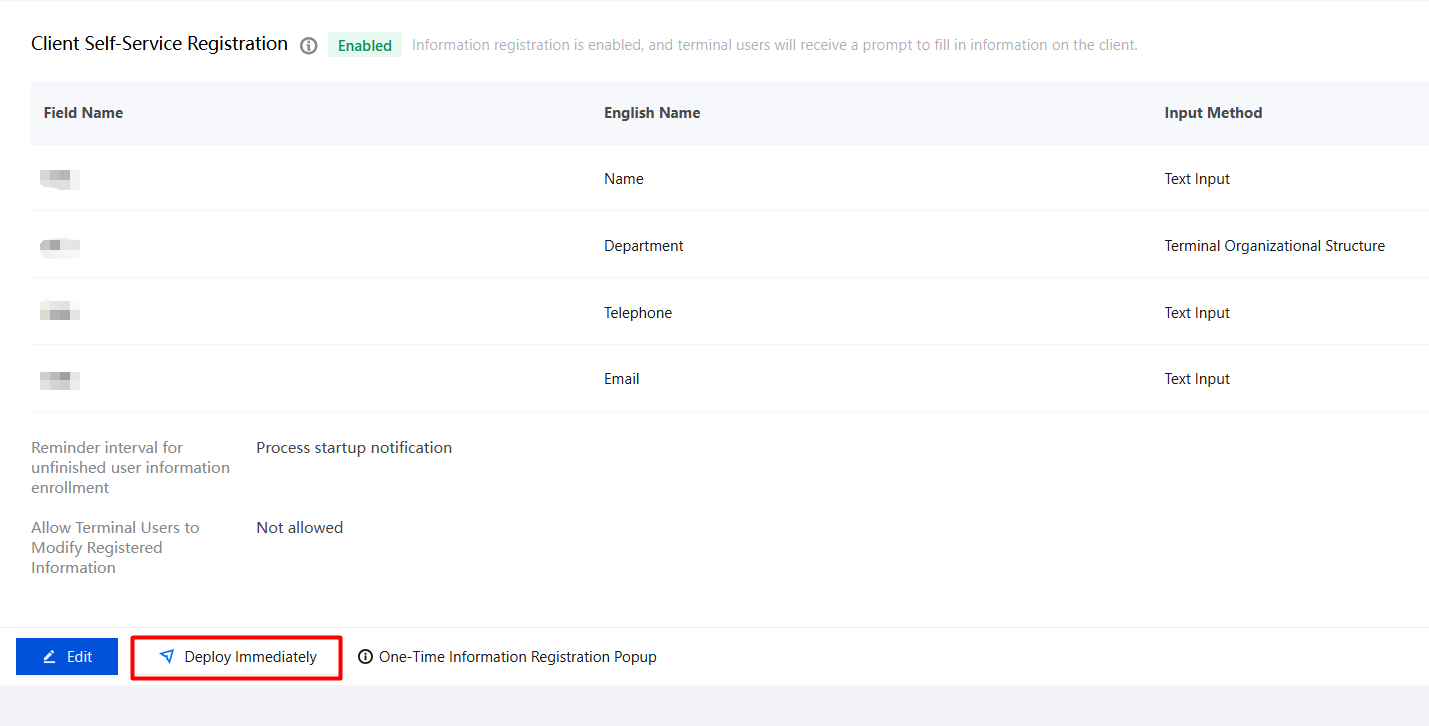The width and height of the screenshot is (1429, 726).
Task: Click the Client Self-Service Registration heading
Action: (159, 44)
